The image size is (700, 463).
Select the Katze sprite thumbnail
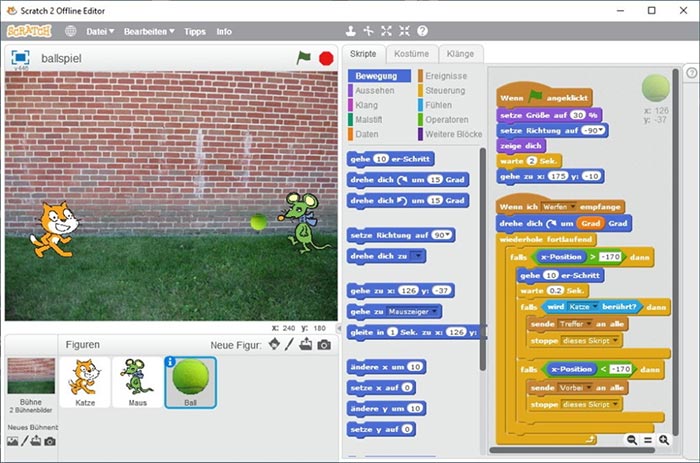tap(85, 382)
